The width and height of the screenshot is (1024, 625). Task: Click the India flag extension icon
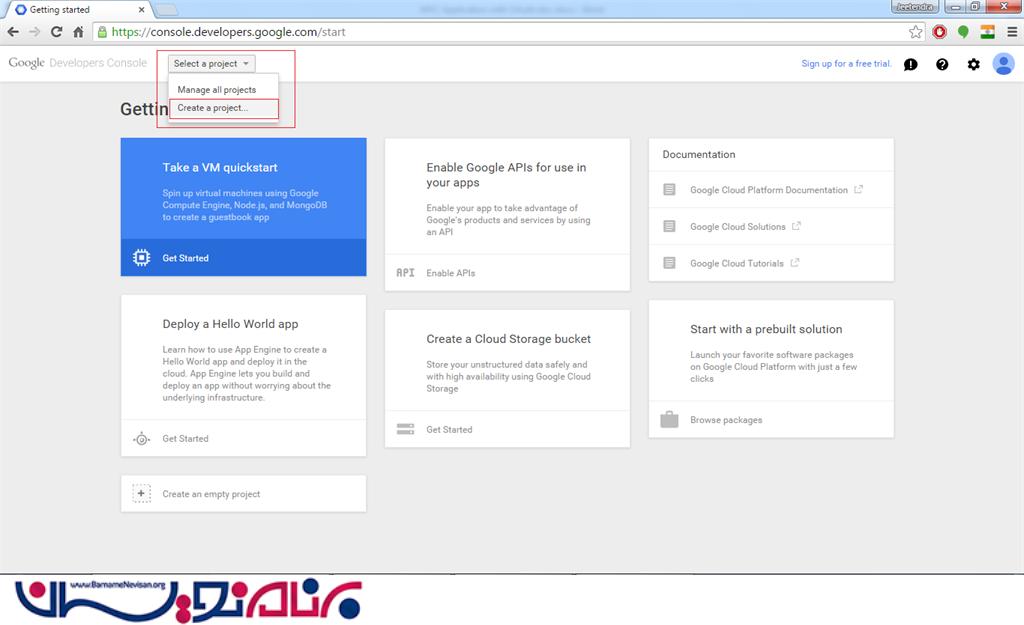point(987,32)
